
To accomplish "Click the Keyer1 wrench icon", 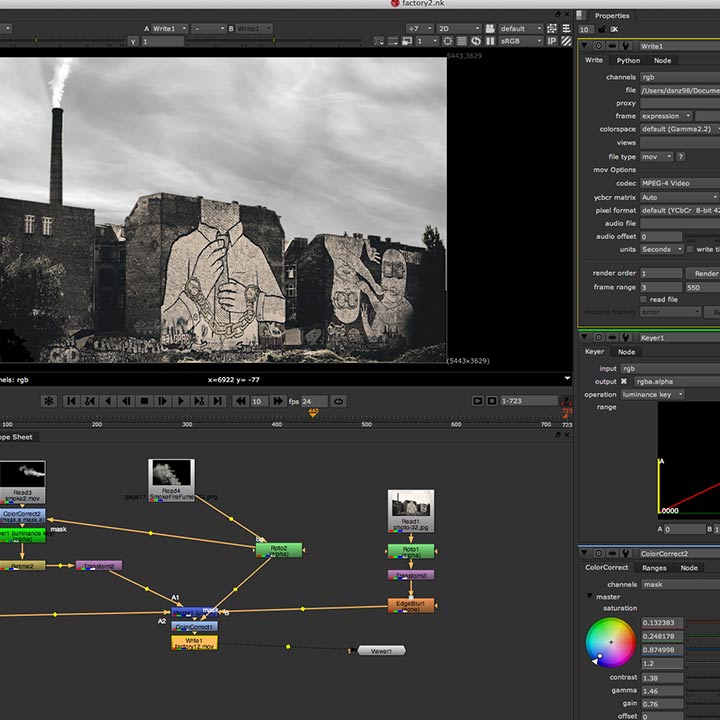I will point(626,338).
